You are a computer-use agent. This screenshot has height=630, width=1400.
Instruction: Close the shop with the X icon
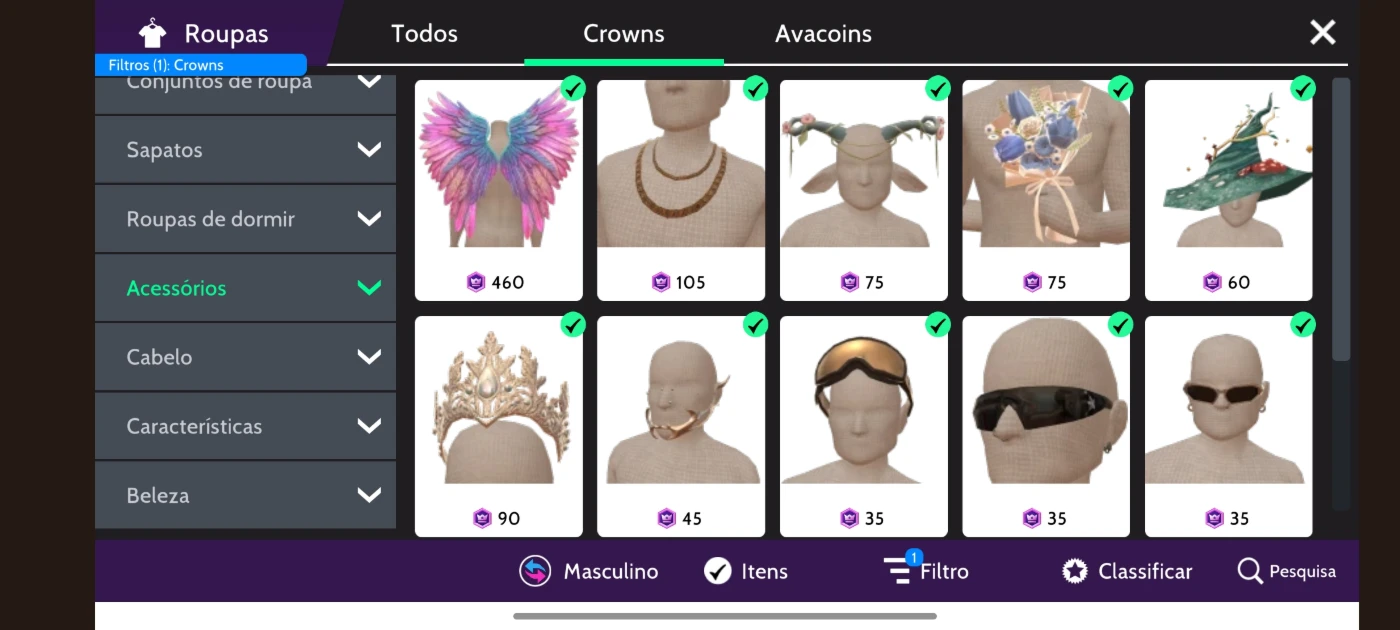(x=1323, y=33)
